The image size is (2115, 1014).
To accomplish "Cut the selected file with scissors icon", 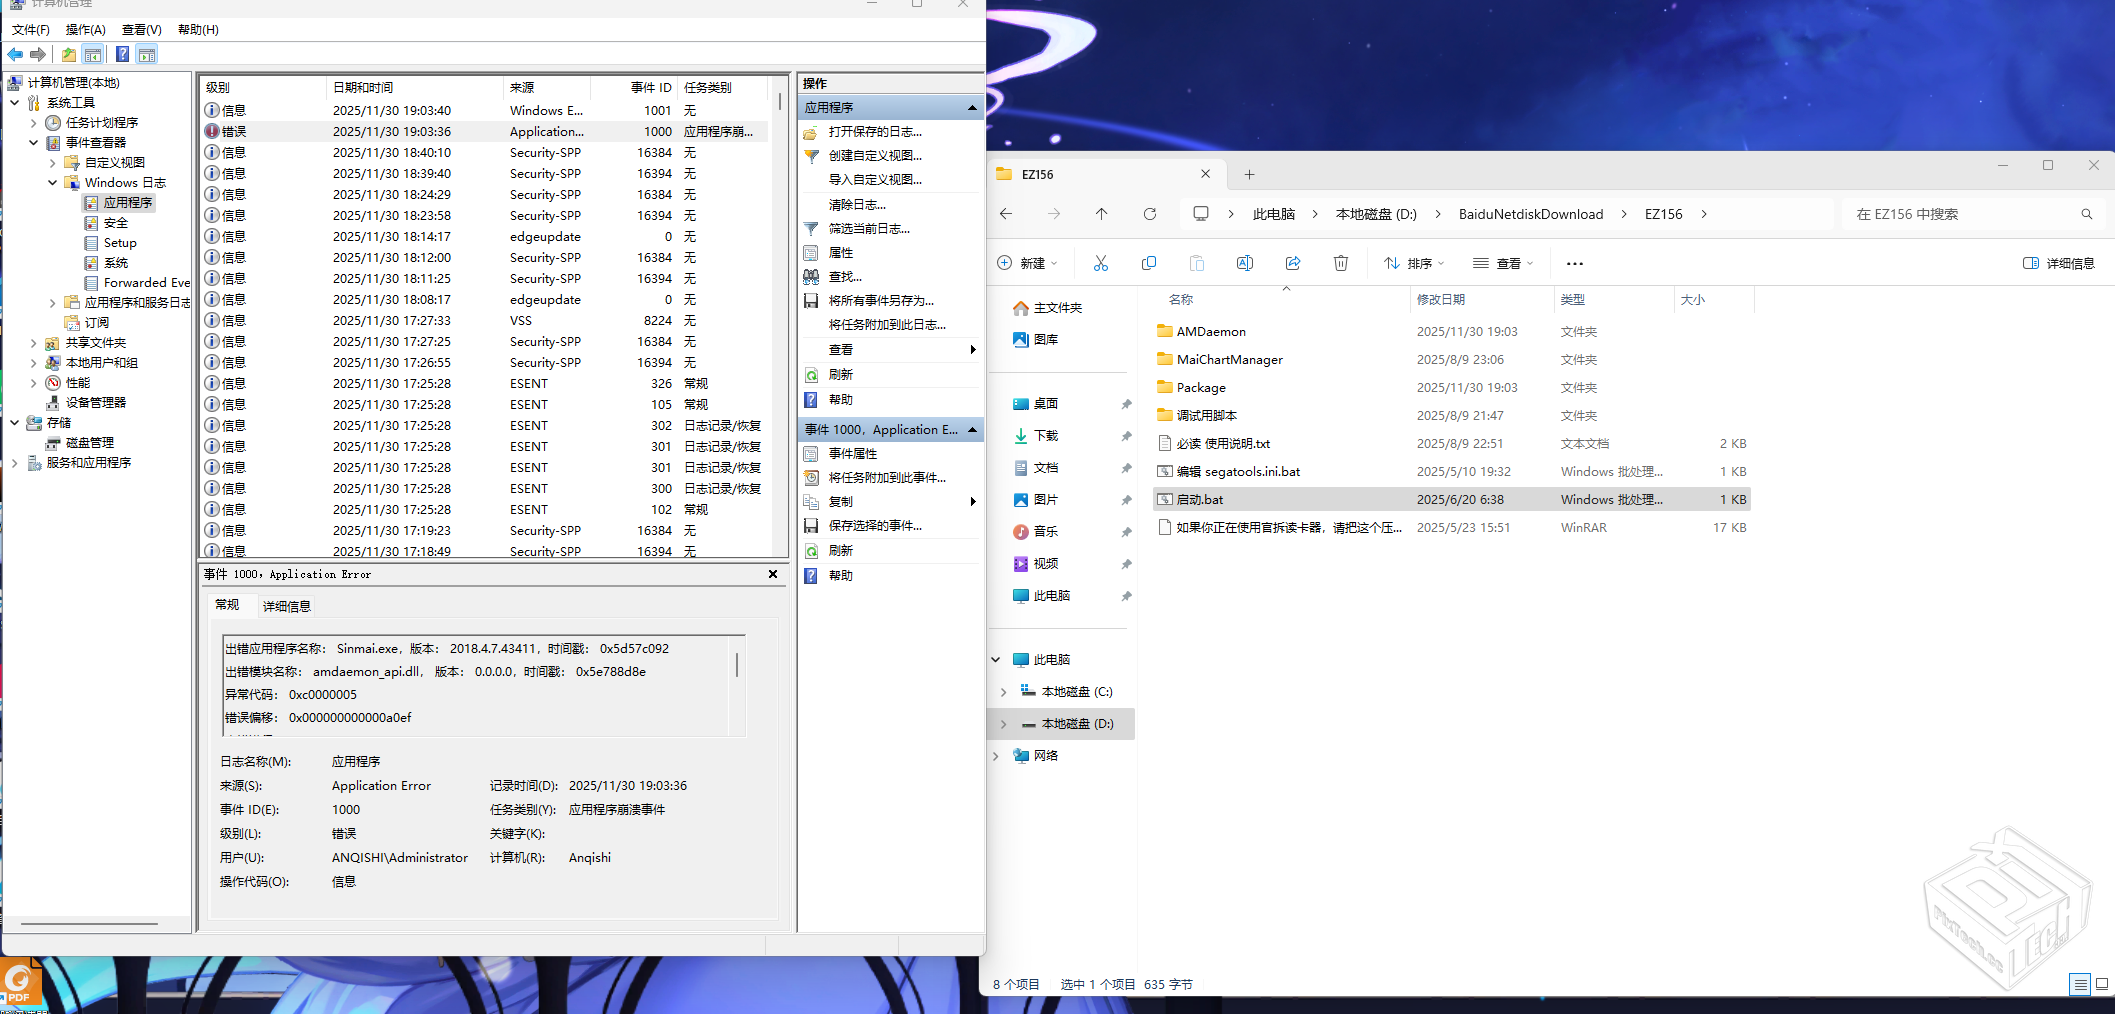I will pos(1100,262).
